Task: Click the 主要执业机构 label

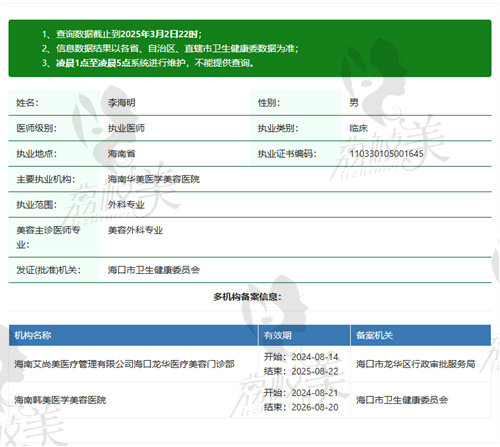Action: [x=46, y=179]
